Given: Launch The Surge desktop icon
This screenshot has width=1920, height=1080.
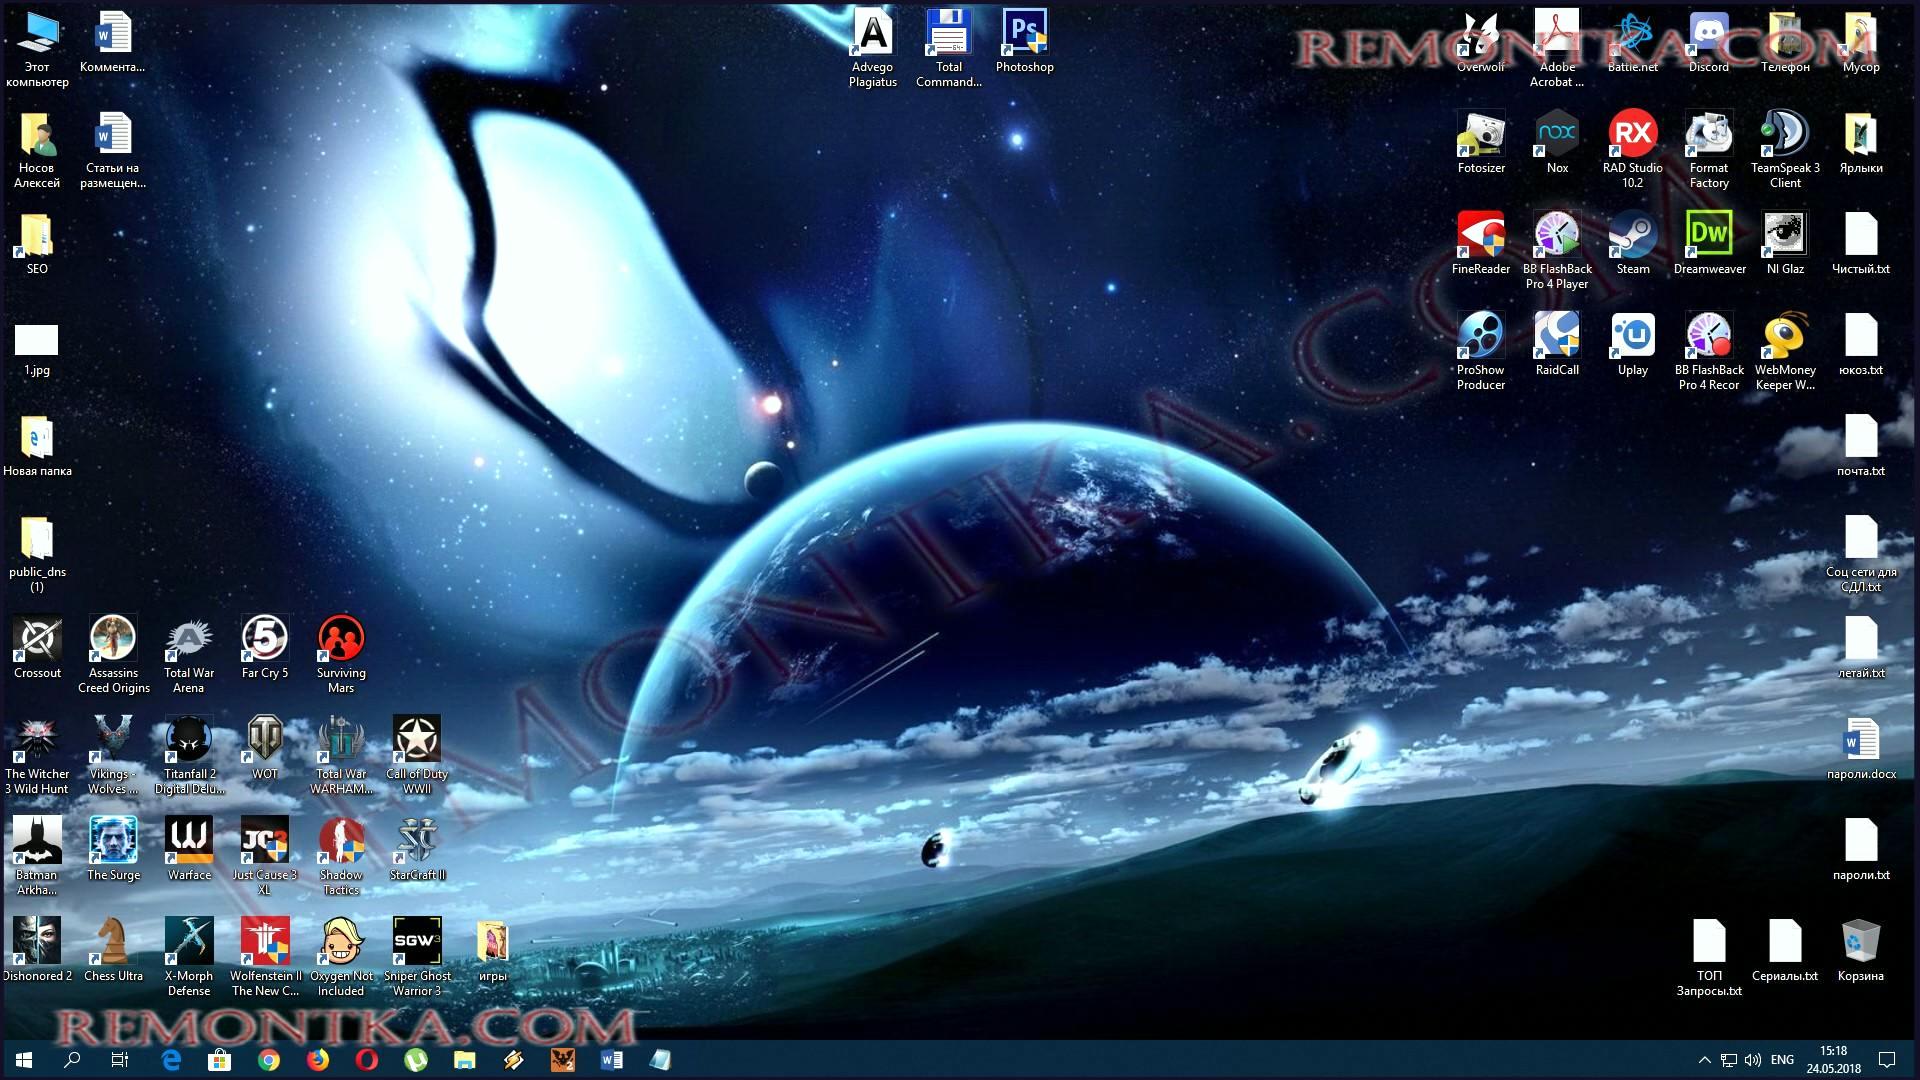Looking at the screenshot, I should point(113,849).
